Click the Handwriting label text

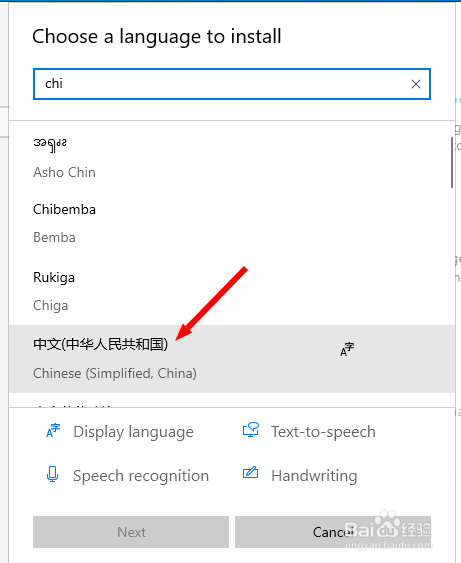pos(314,476)
